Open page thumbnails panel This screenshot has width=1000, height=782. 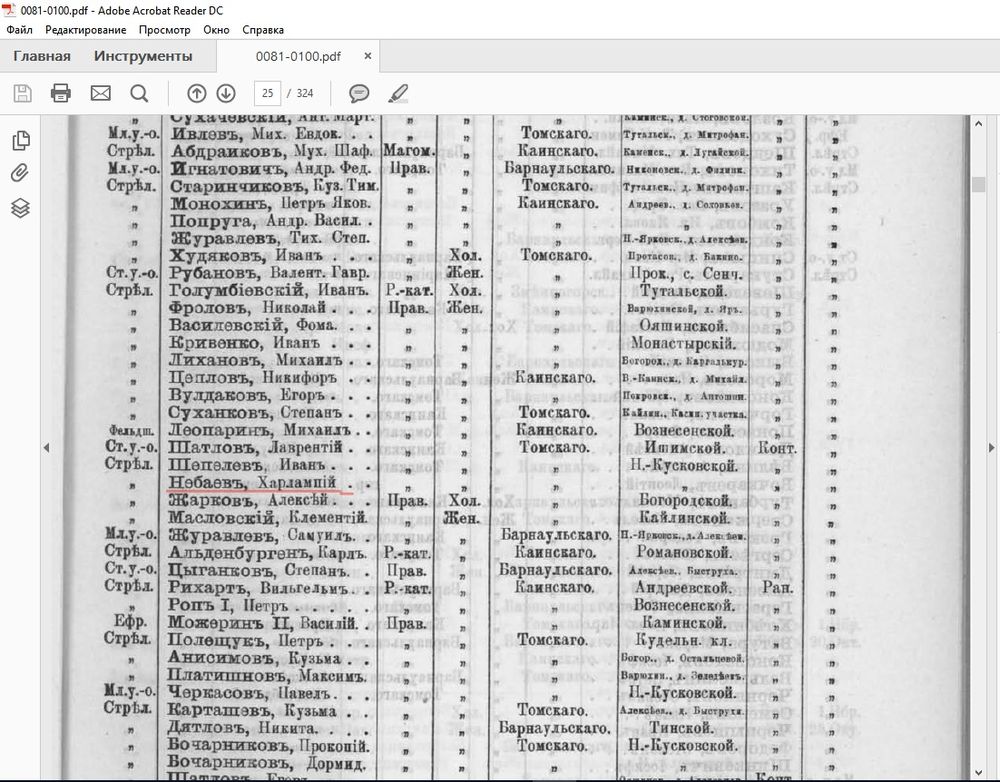20,141
